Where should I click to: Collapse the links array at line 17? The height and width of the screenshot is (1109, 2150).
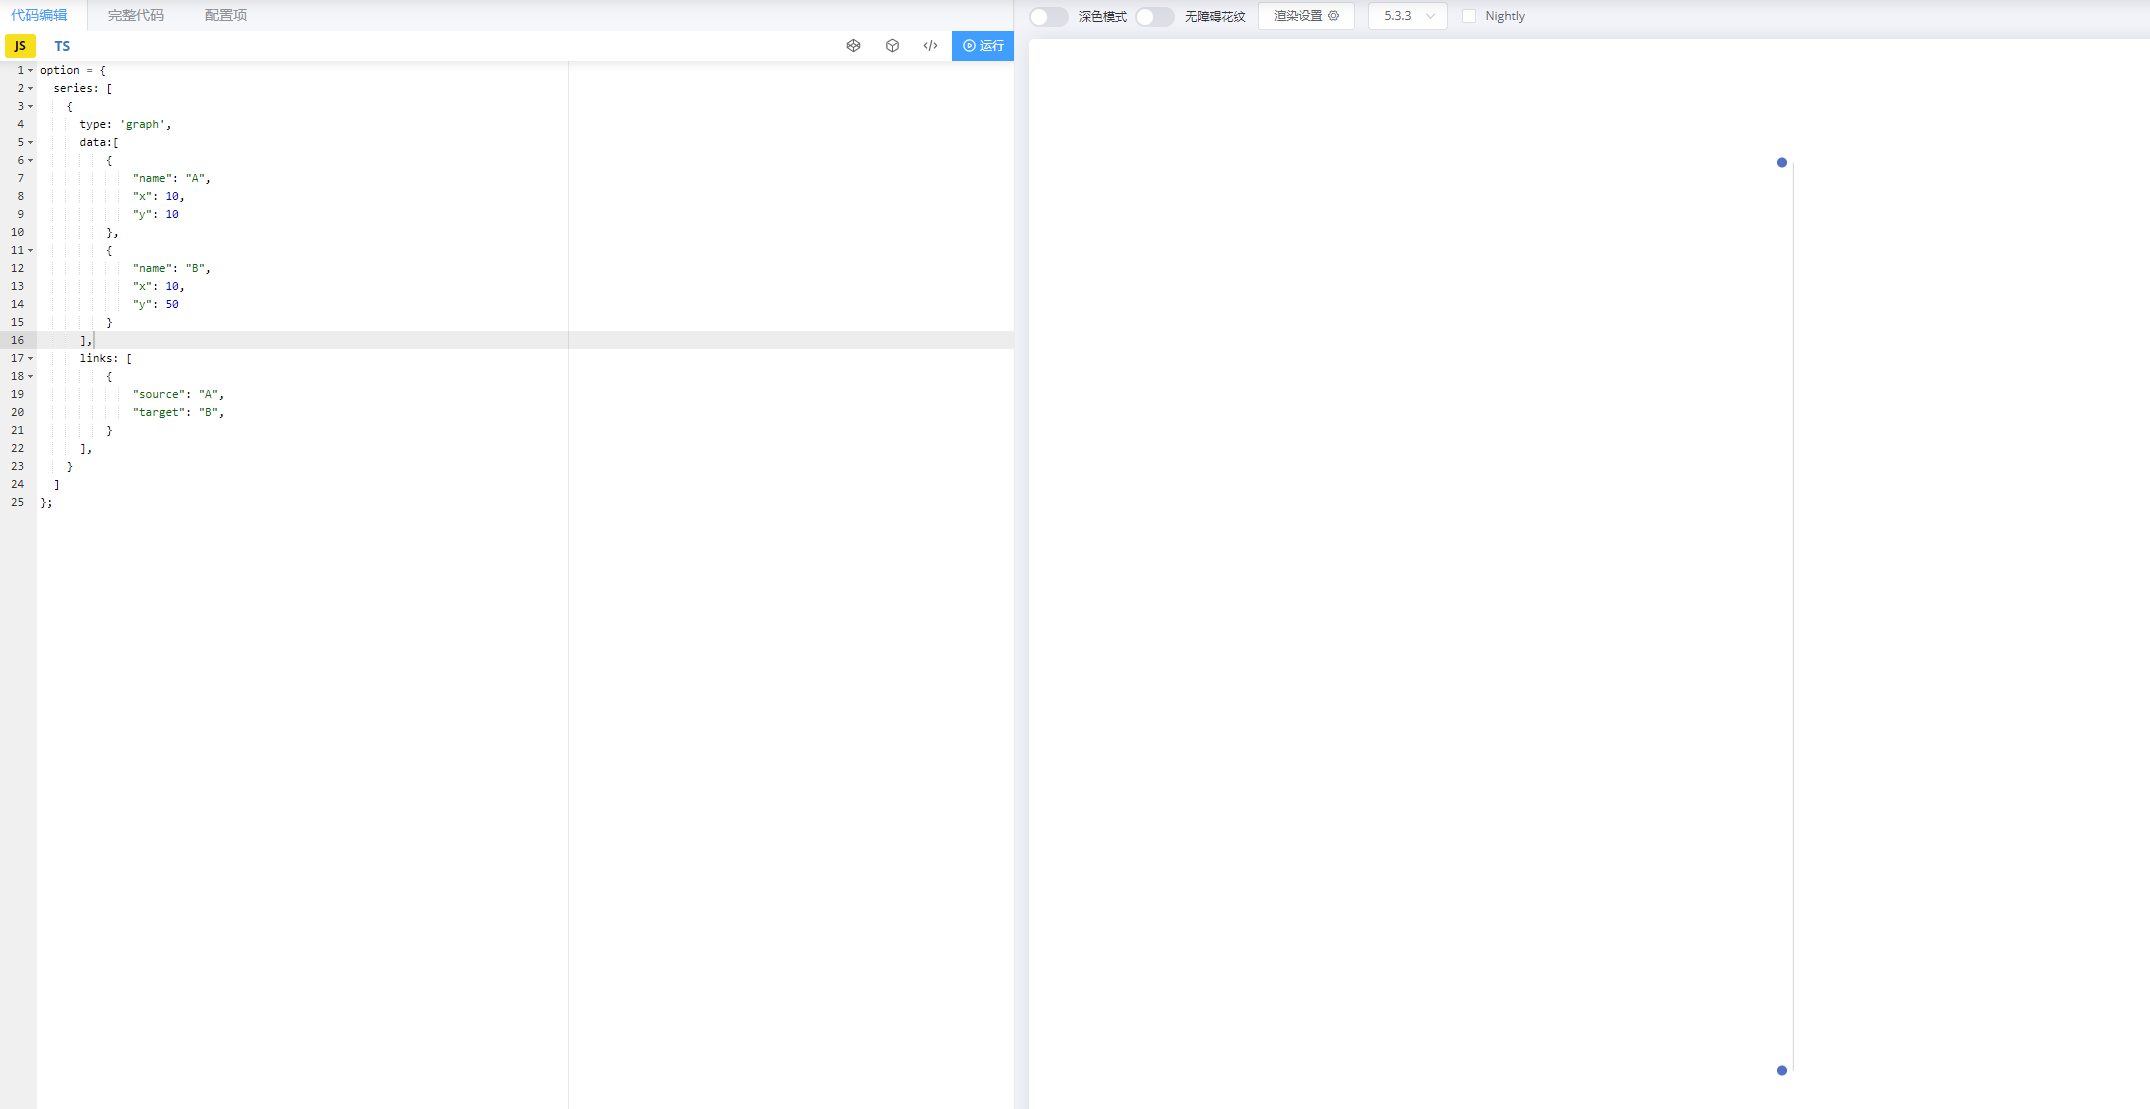(30, 358)
